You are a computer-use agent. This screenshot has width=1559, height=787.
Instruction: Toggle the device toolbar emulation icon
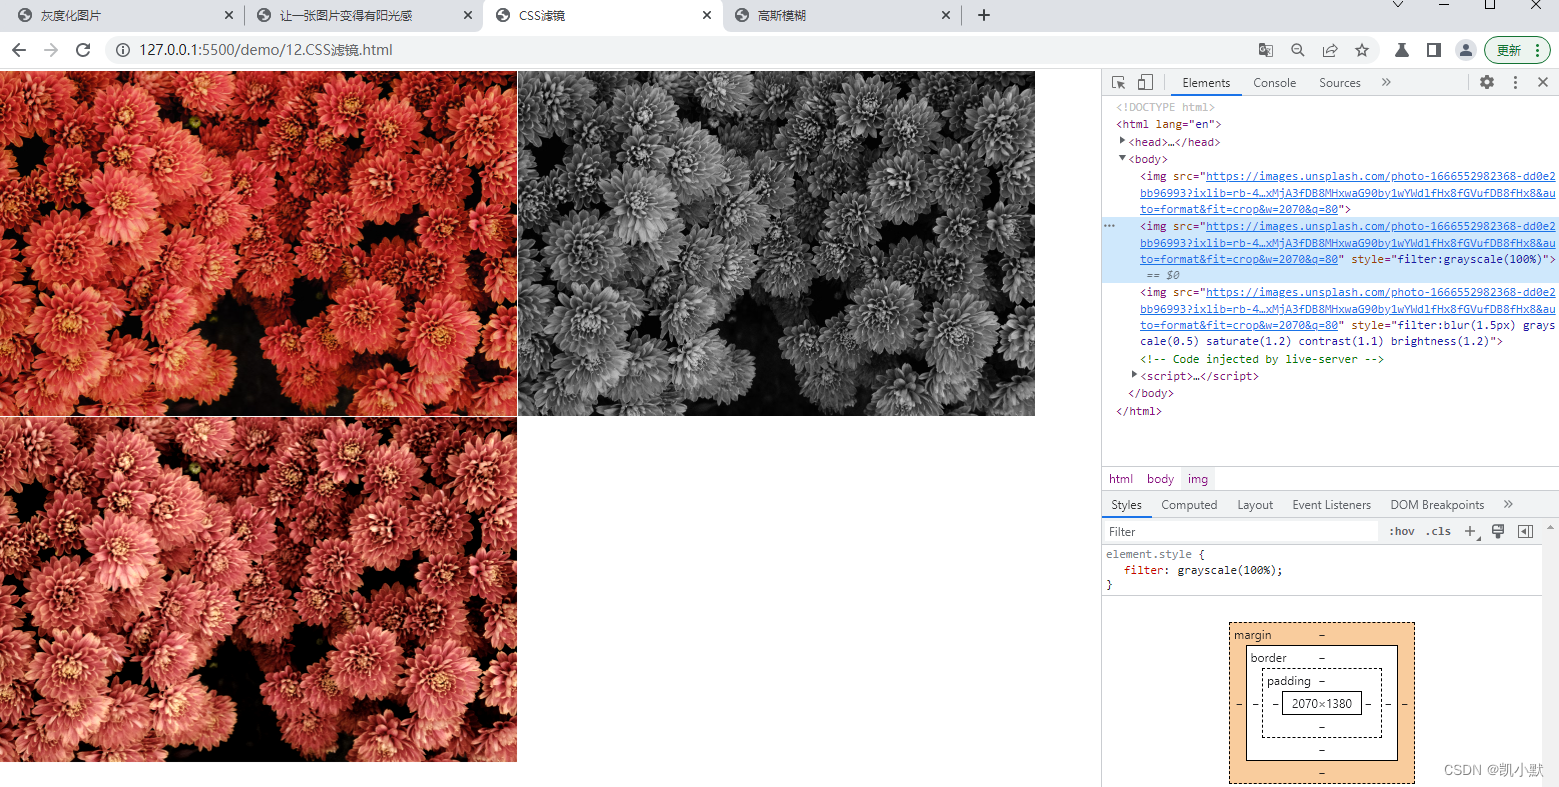1145,82
